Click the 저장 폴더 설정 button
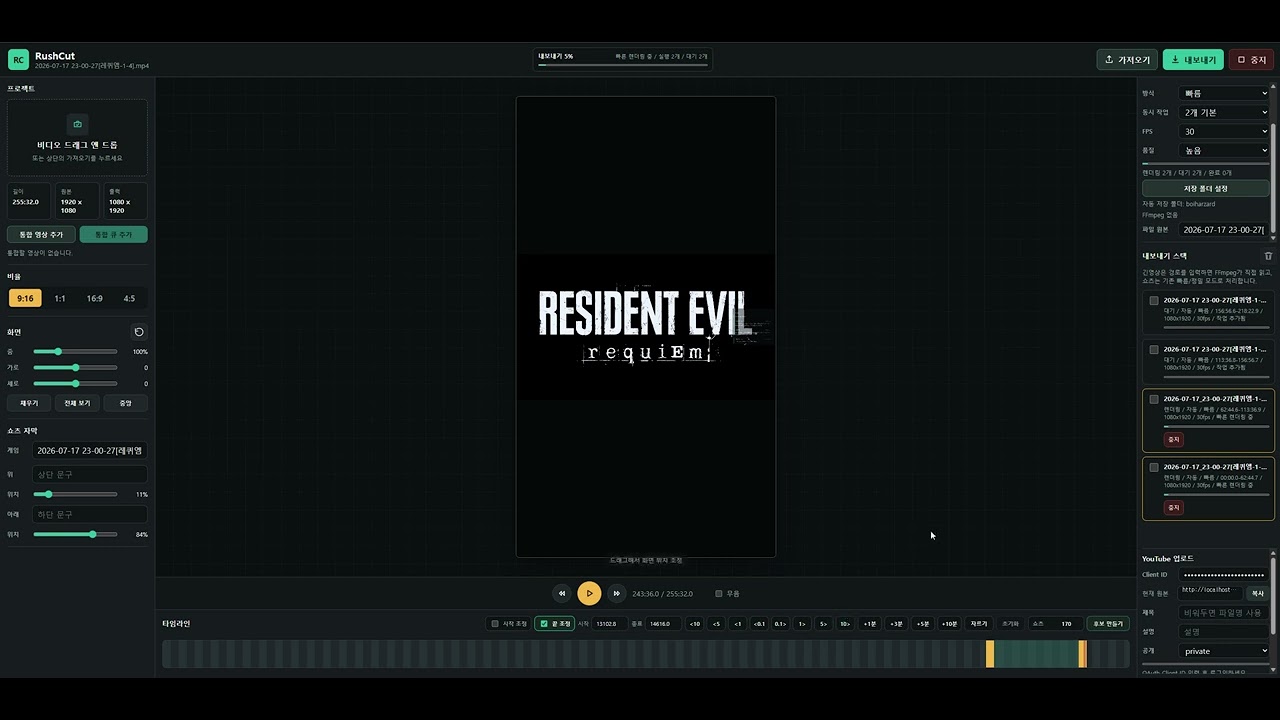The image size is (1280, 720). (x=1206, y=188)
